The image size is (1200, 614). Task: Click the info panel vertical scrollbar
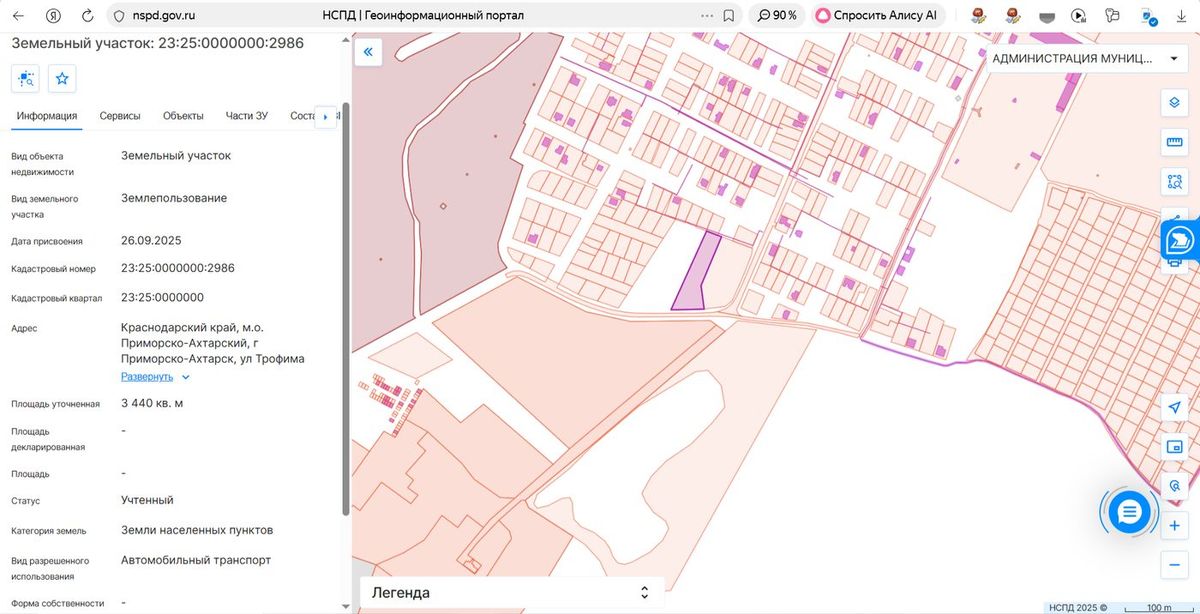pos(346,308)
